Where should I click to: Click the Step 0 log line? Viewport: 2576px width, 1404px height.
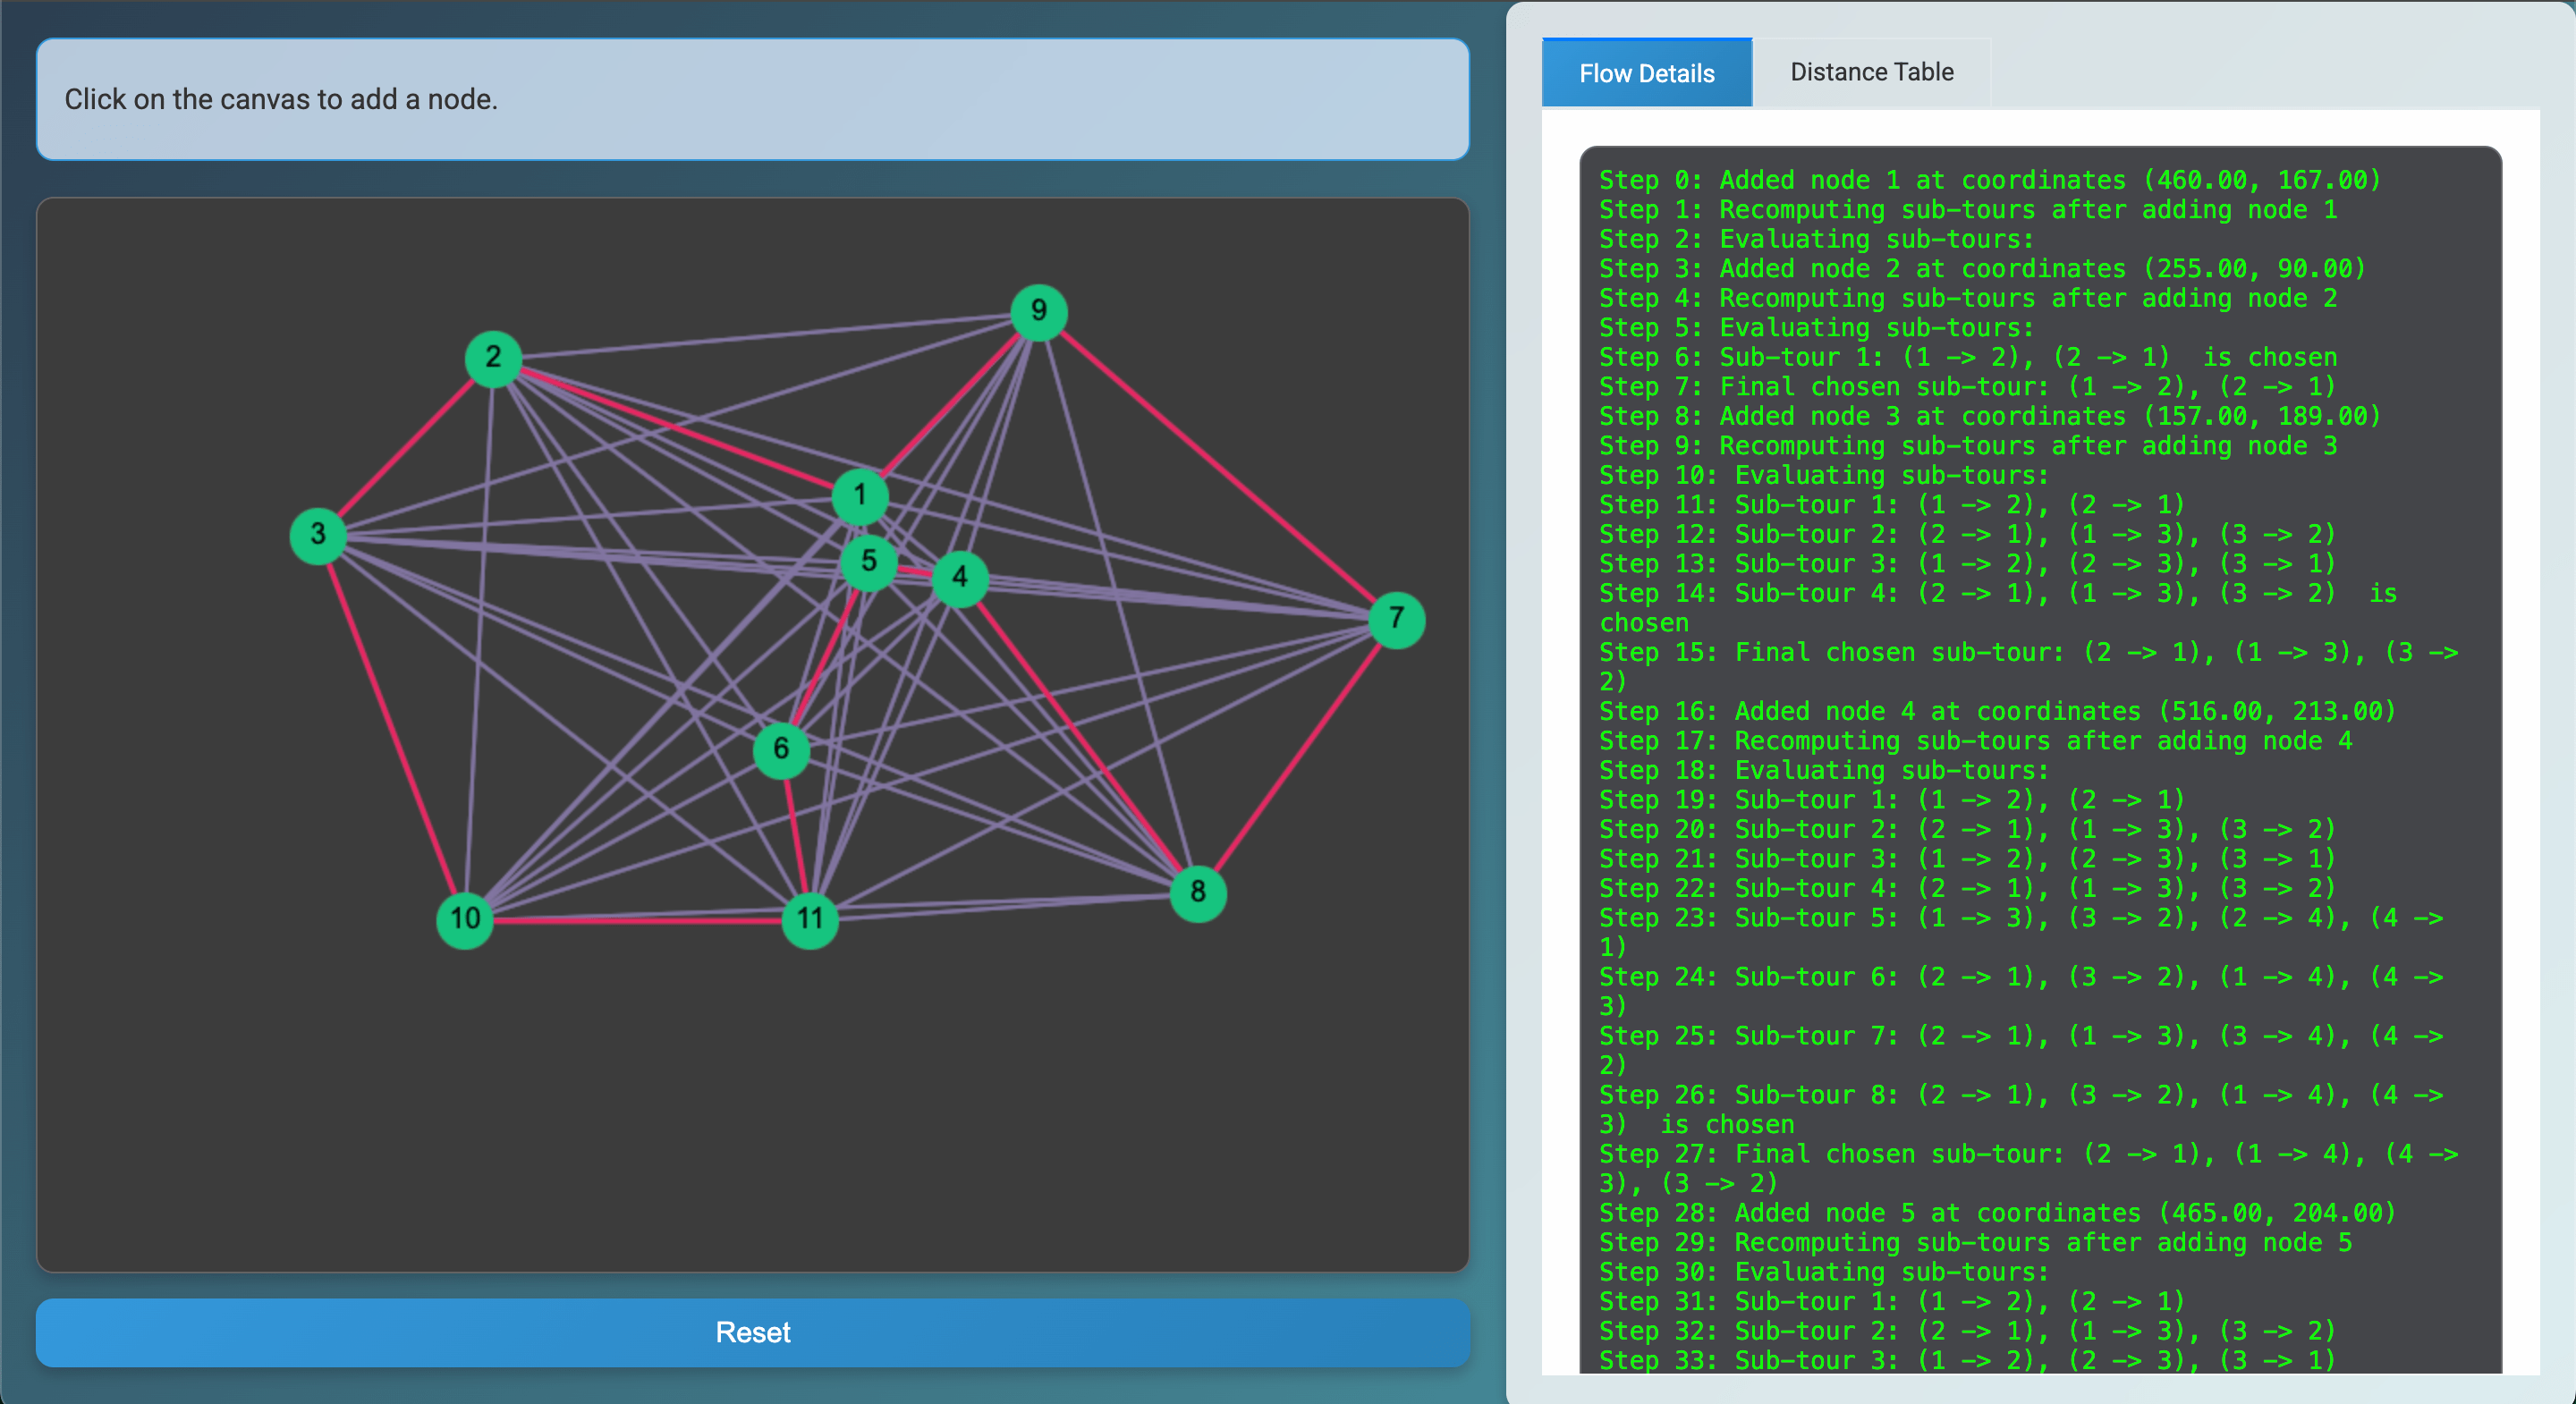pyautogui.click(x=1989, y=180)
